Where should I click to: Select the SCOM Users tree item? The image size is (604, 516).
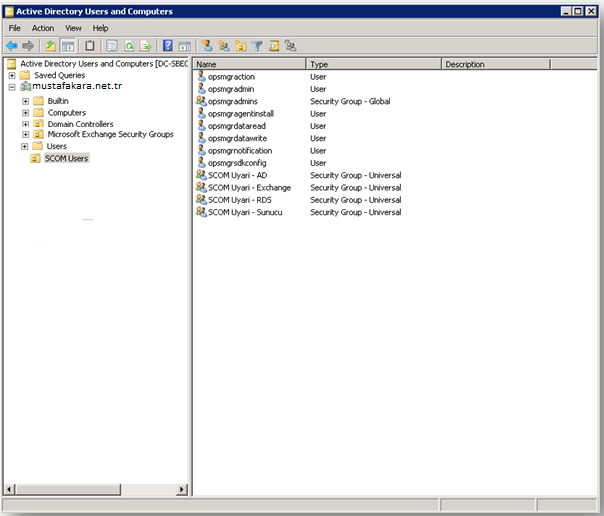[x=67, y=158]
